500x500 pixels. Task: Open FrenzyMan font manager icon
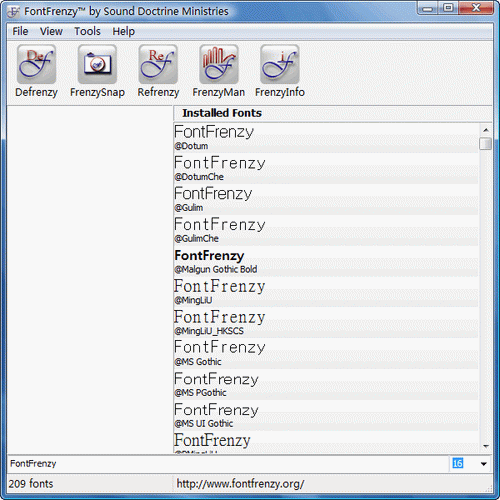coord(219,64)
